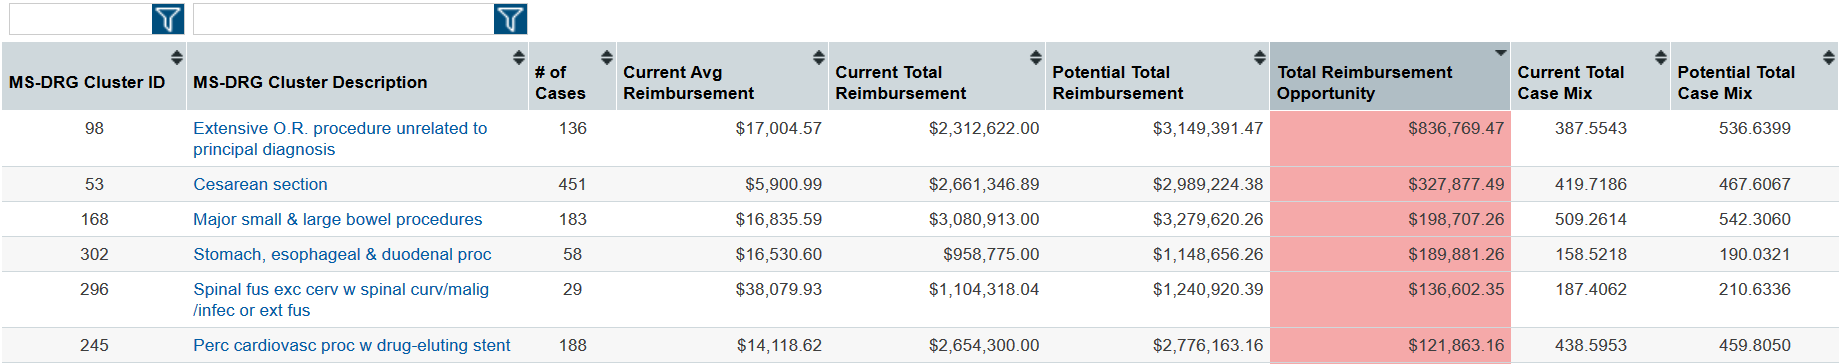Image resolution: width=1843 pixels, height=364 pixels.
Task: Click the Cluster Description filter text box
Action: click(344, 19)
